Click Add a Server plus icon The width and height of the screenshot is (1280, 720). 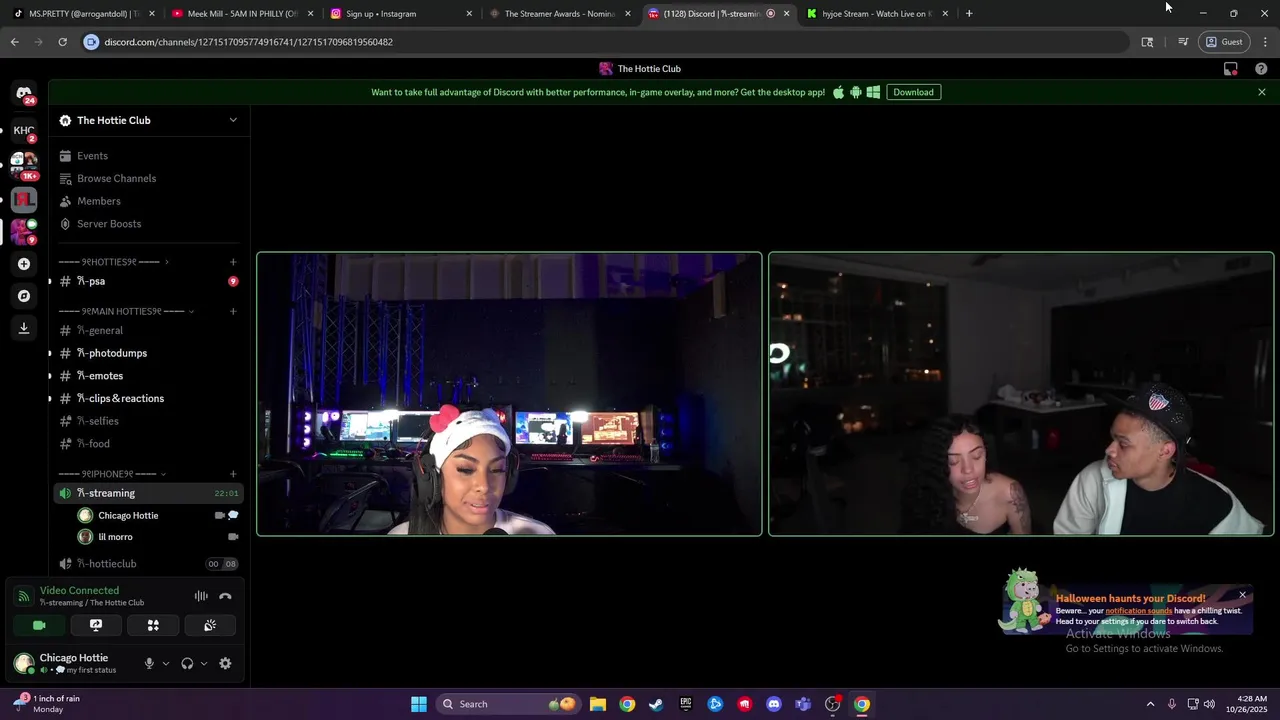pyautogui.click(x=24, y=264)
